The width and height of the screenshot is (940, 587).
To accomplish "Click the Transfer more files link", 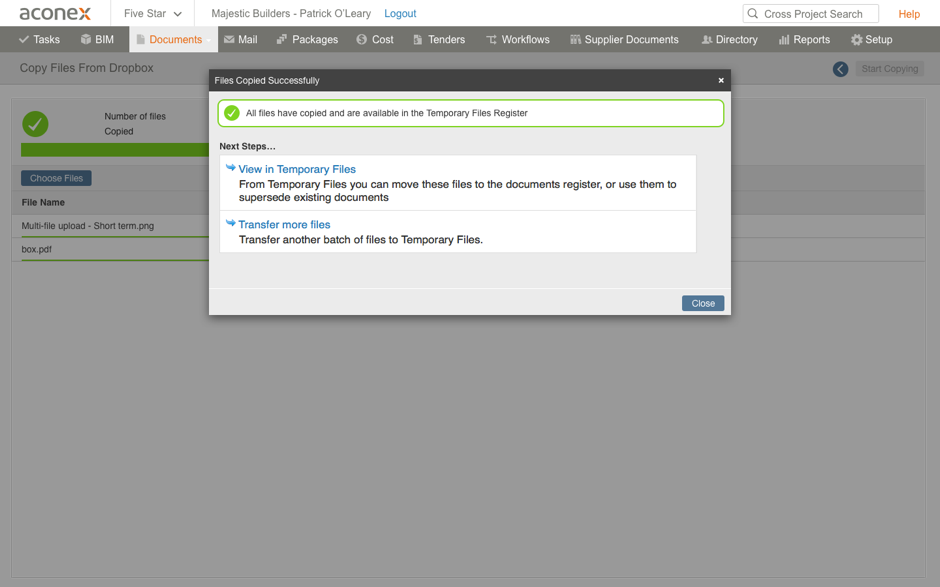I will coord(284,224).
